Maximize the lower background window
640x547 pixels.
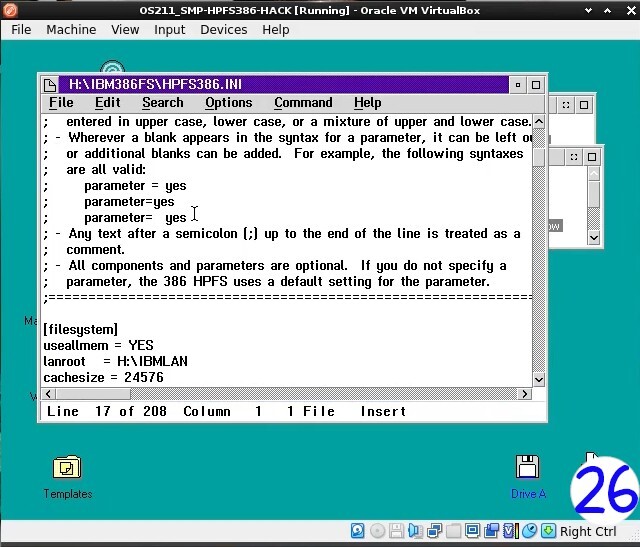coord(592,157)
